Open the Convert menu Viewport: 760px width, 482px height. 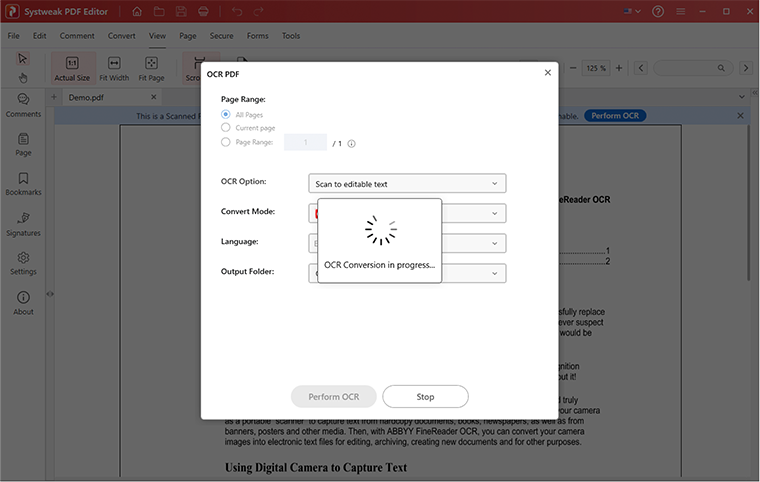pyautogui.click(x=122, y=36)
